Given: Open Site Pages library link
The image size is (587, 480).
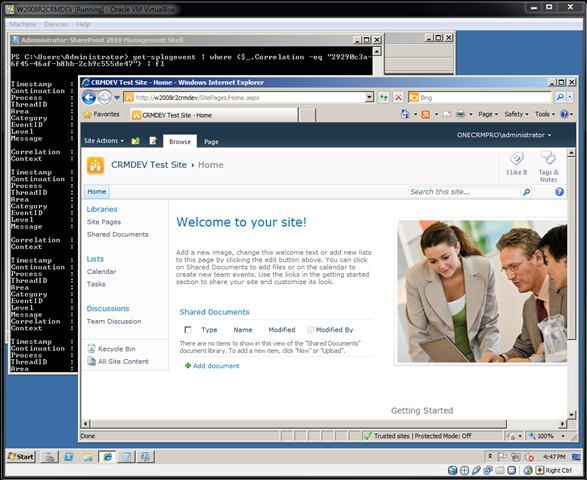Looking at the screenshot, I should 104,222.
